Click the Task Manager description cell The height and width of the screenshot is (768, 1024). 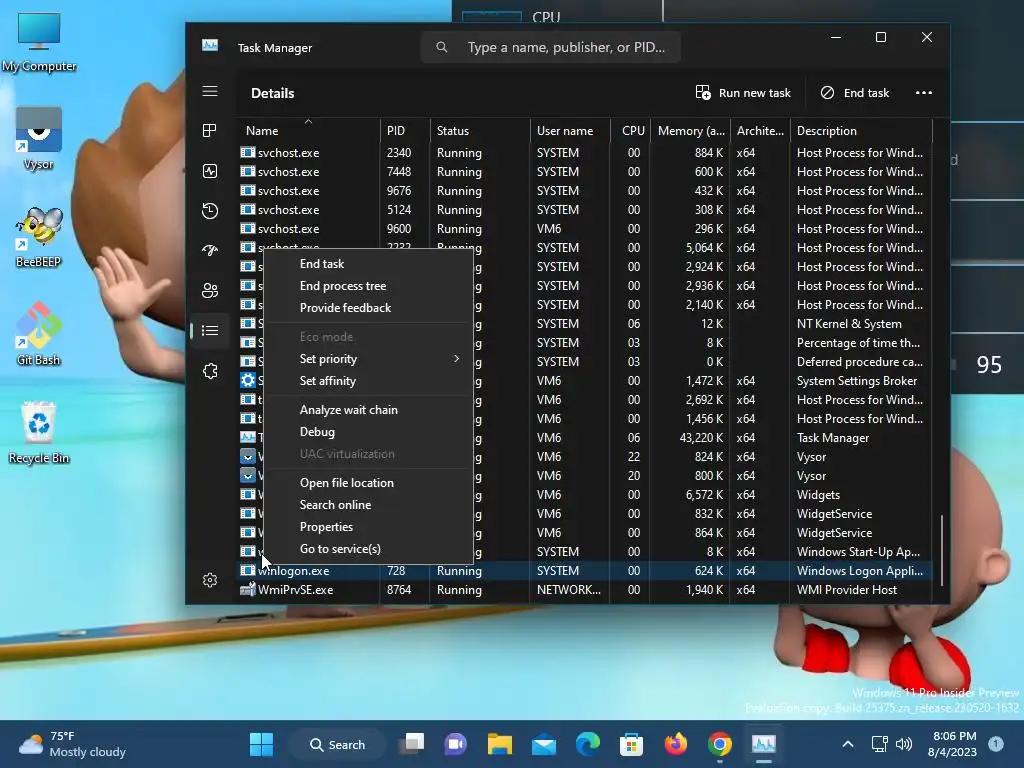pos(833,438)
